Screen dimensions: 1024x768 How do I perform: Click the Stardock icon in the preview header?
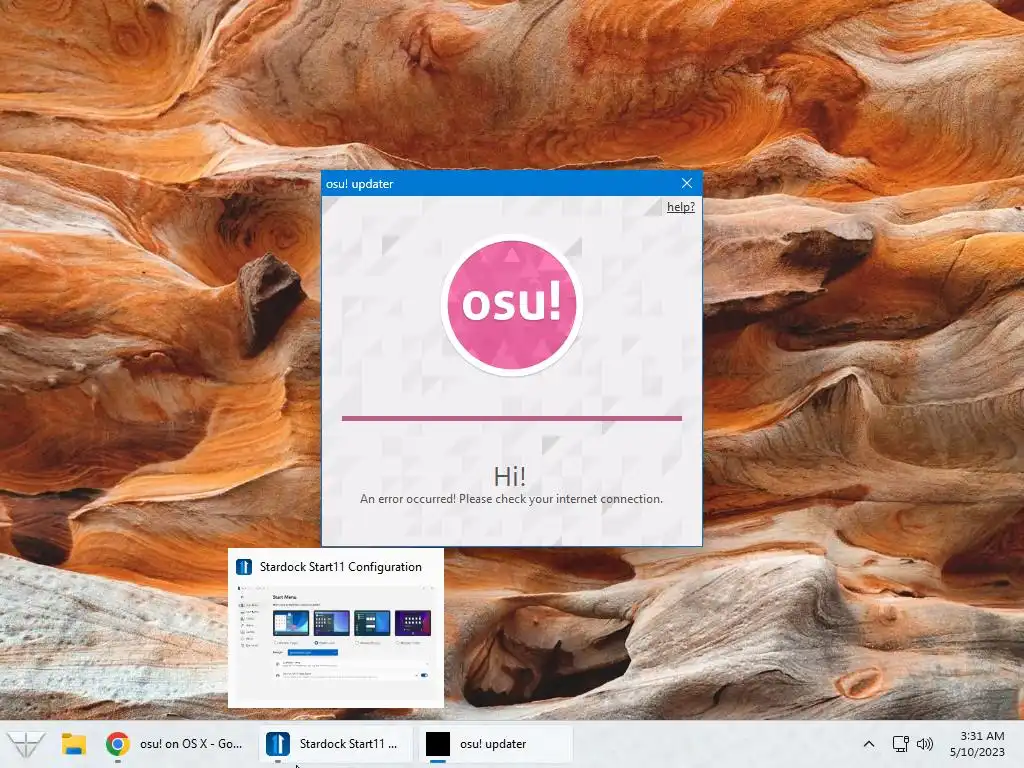click(x=244, y=567)
